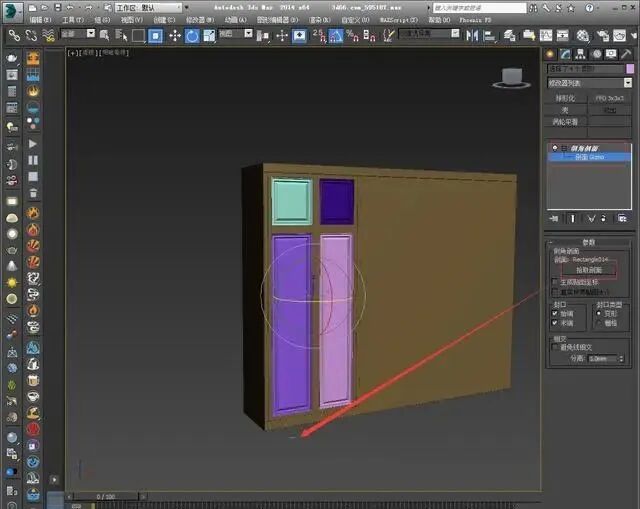
Task: Select the Bind to Space Warp icon
Action: (x=48, y=36)
